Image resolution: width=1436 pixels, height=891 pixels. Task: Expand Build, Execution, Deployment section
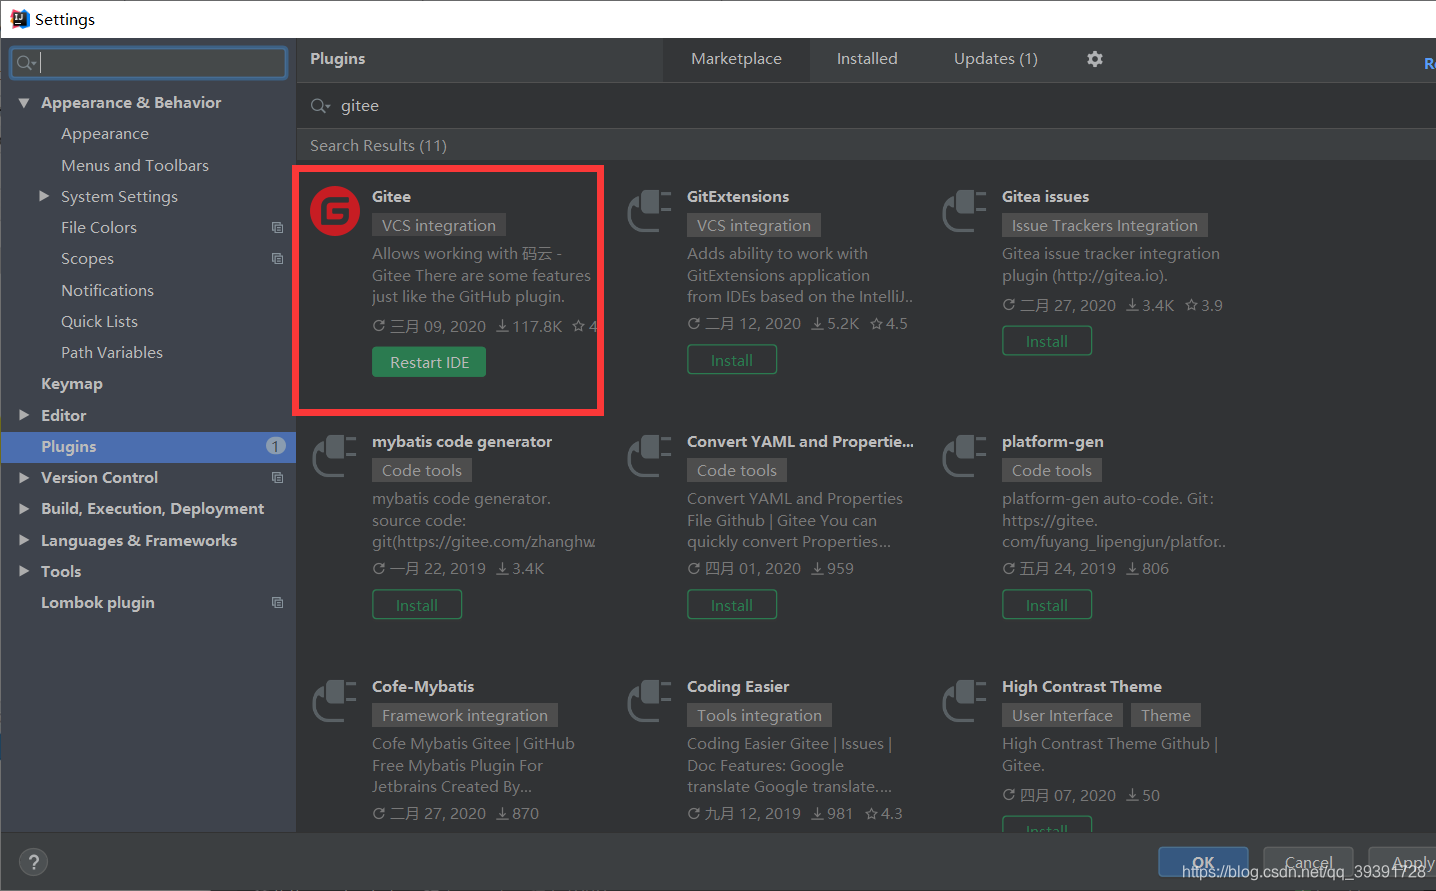(x=24, y=509)
